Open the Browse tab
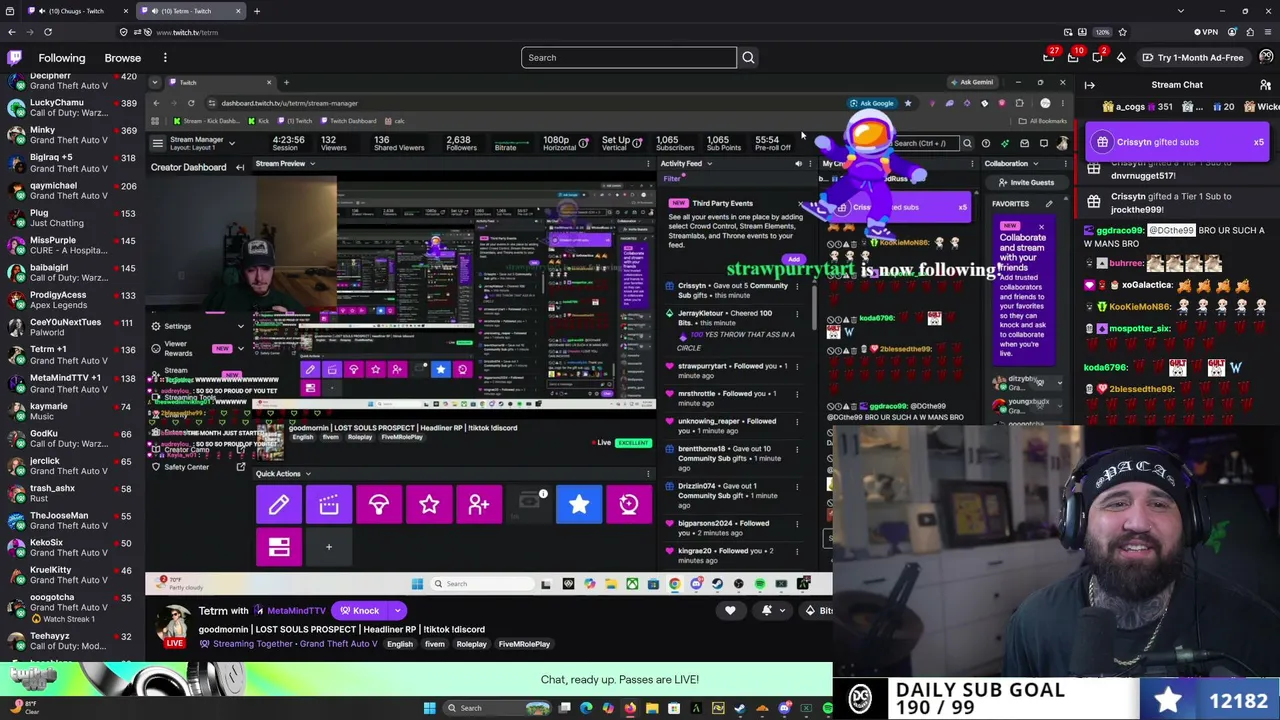 123,58
